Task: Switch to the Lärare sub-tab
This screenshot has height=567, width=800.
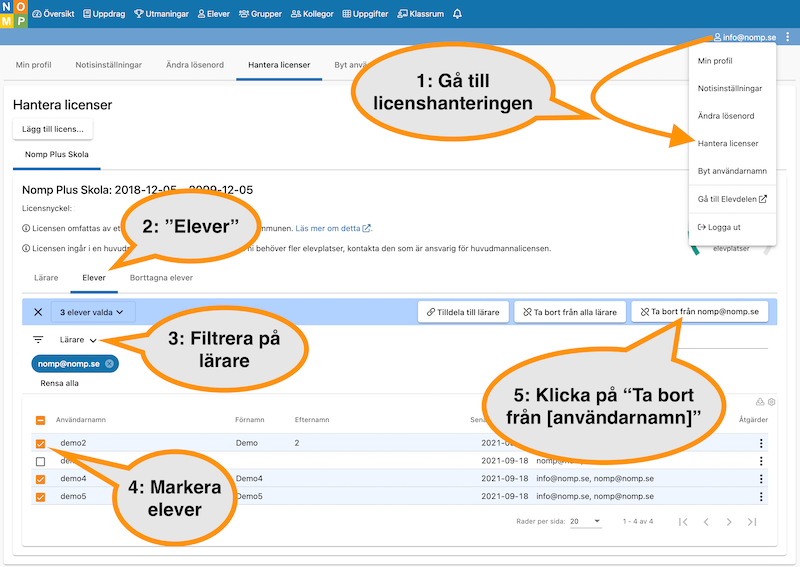Action: coord(46,278)
